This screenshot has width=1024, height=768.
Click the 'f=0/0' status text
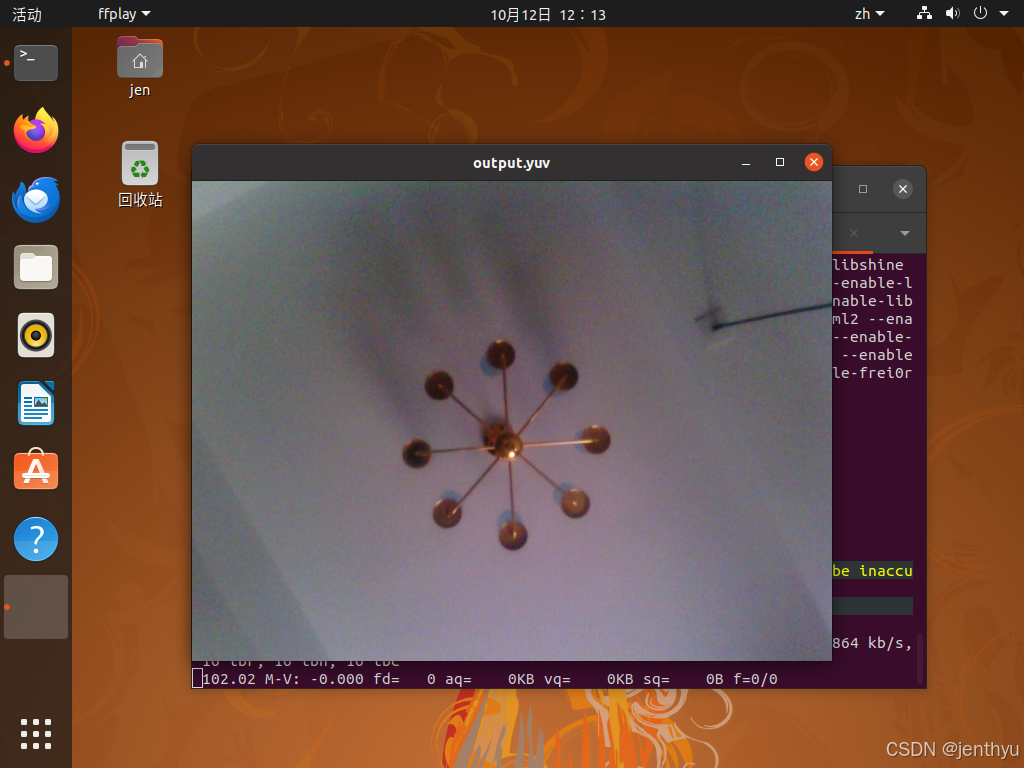755,679
